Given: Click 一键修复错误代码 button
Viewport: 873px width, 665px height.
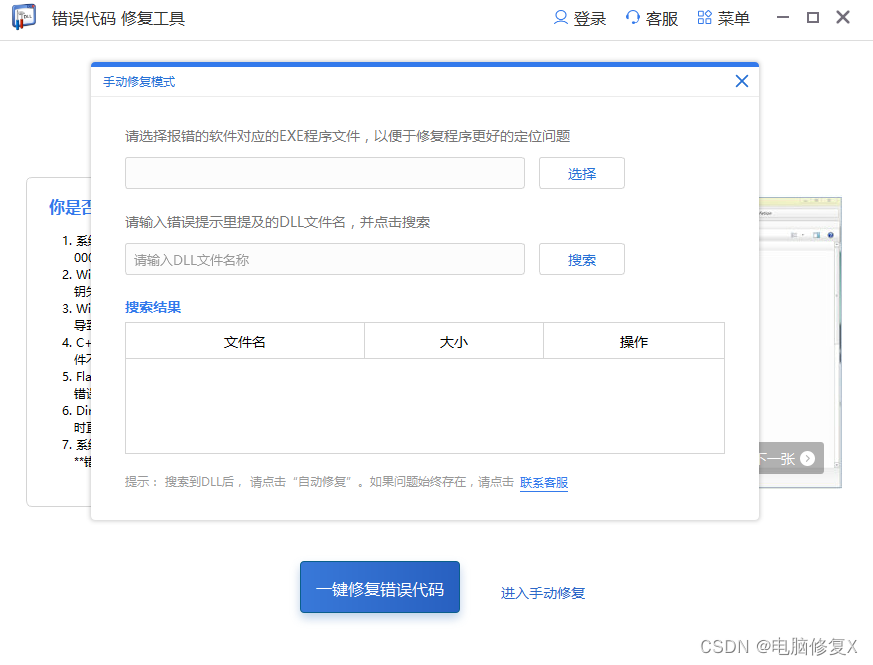Looking at the screenshot, I should 380,587.
